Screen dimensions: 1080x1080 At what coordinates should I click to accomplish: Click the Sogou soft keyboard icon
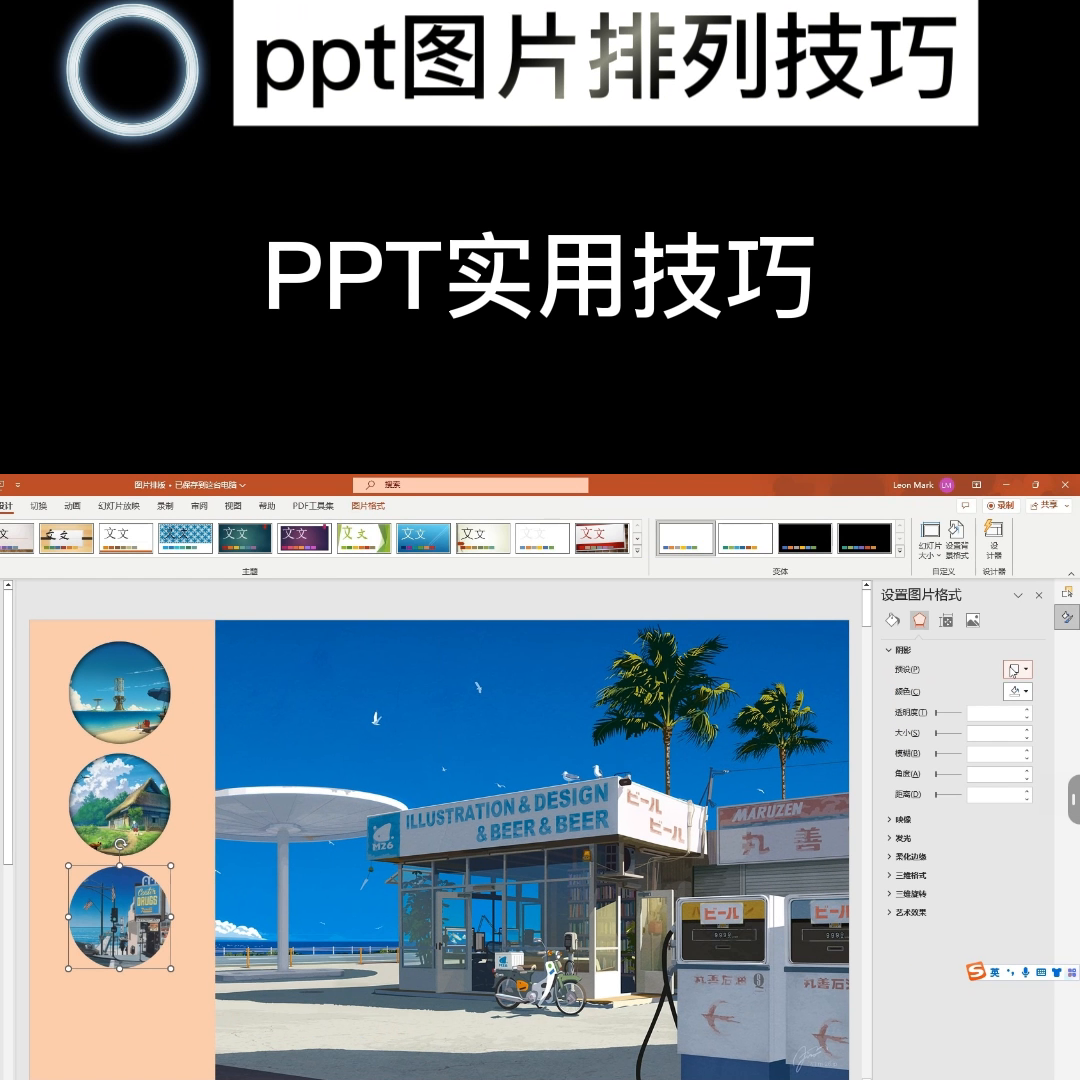[x=1041, y=973]
